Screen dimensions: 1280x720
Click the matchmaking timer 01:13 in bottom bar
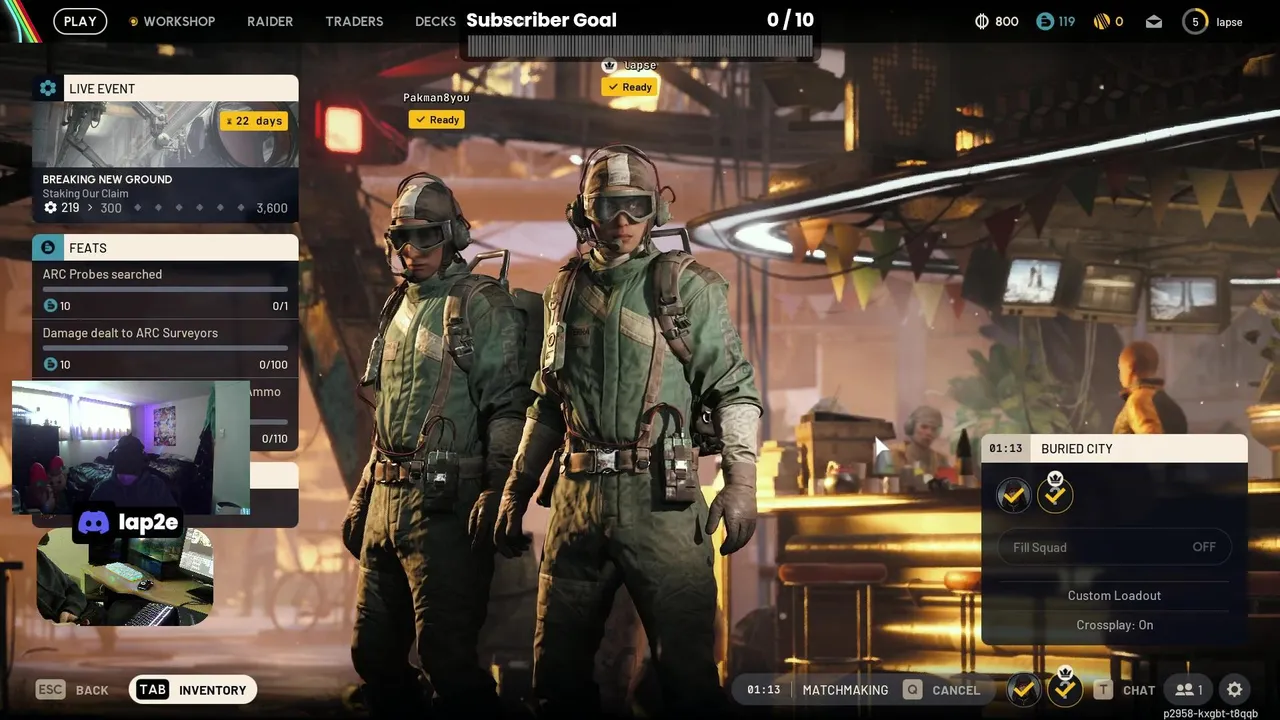(x=763, y=690)
